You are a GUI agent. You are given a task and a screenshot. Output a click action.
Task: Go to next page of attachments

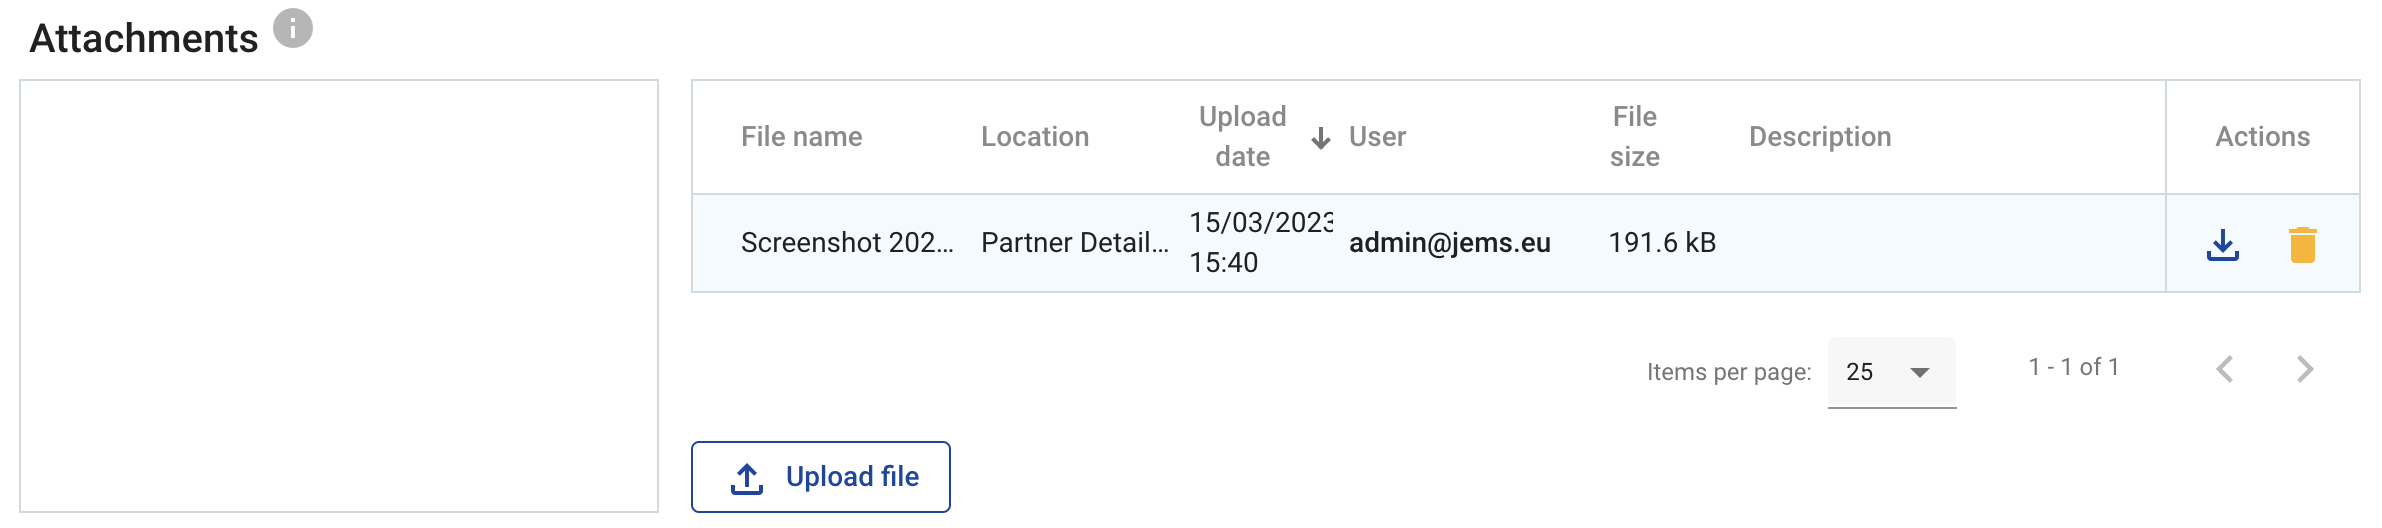click(2304, 369)
